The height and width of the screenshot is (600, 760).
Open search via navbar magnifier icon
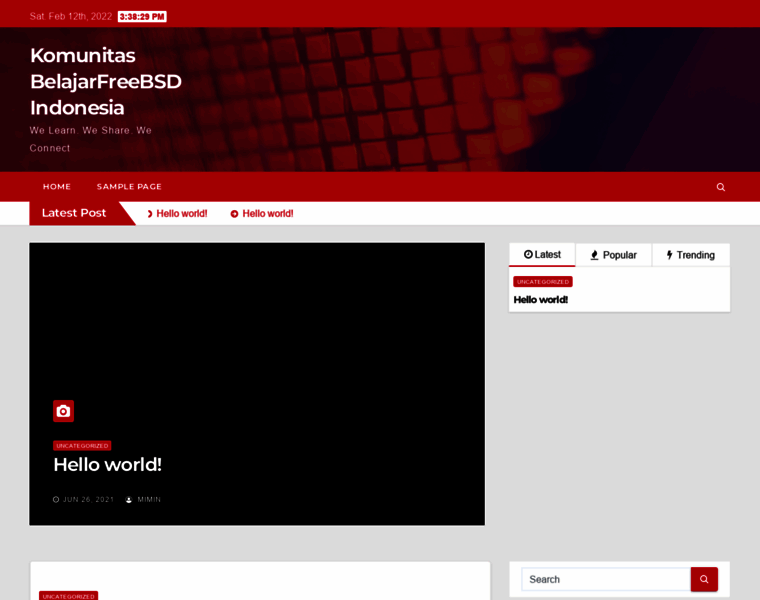(721, 187)
